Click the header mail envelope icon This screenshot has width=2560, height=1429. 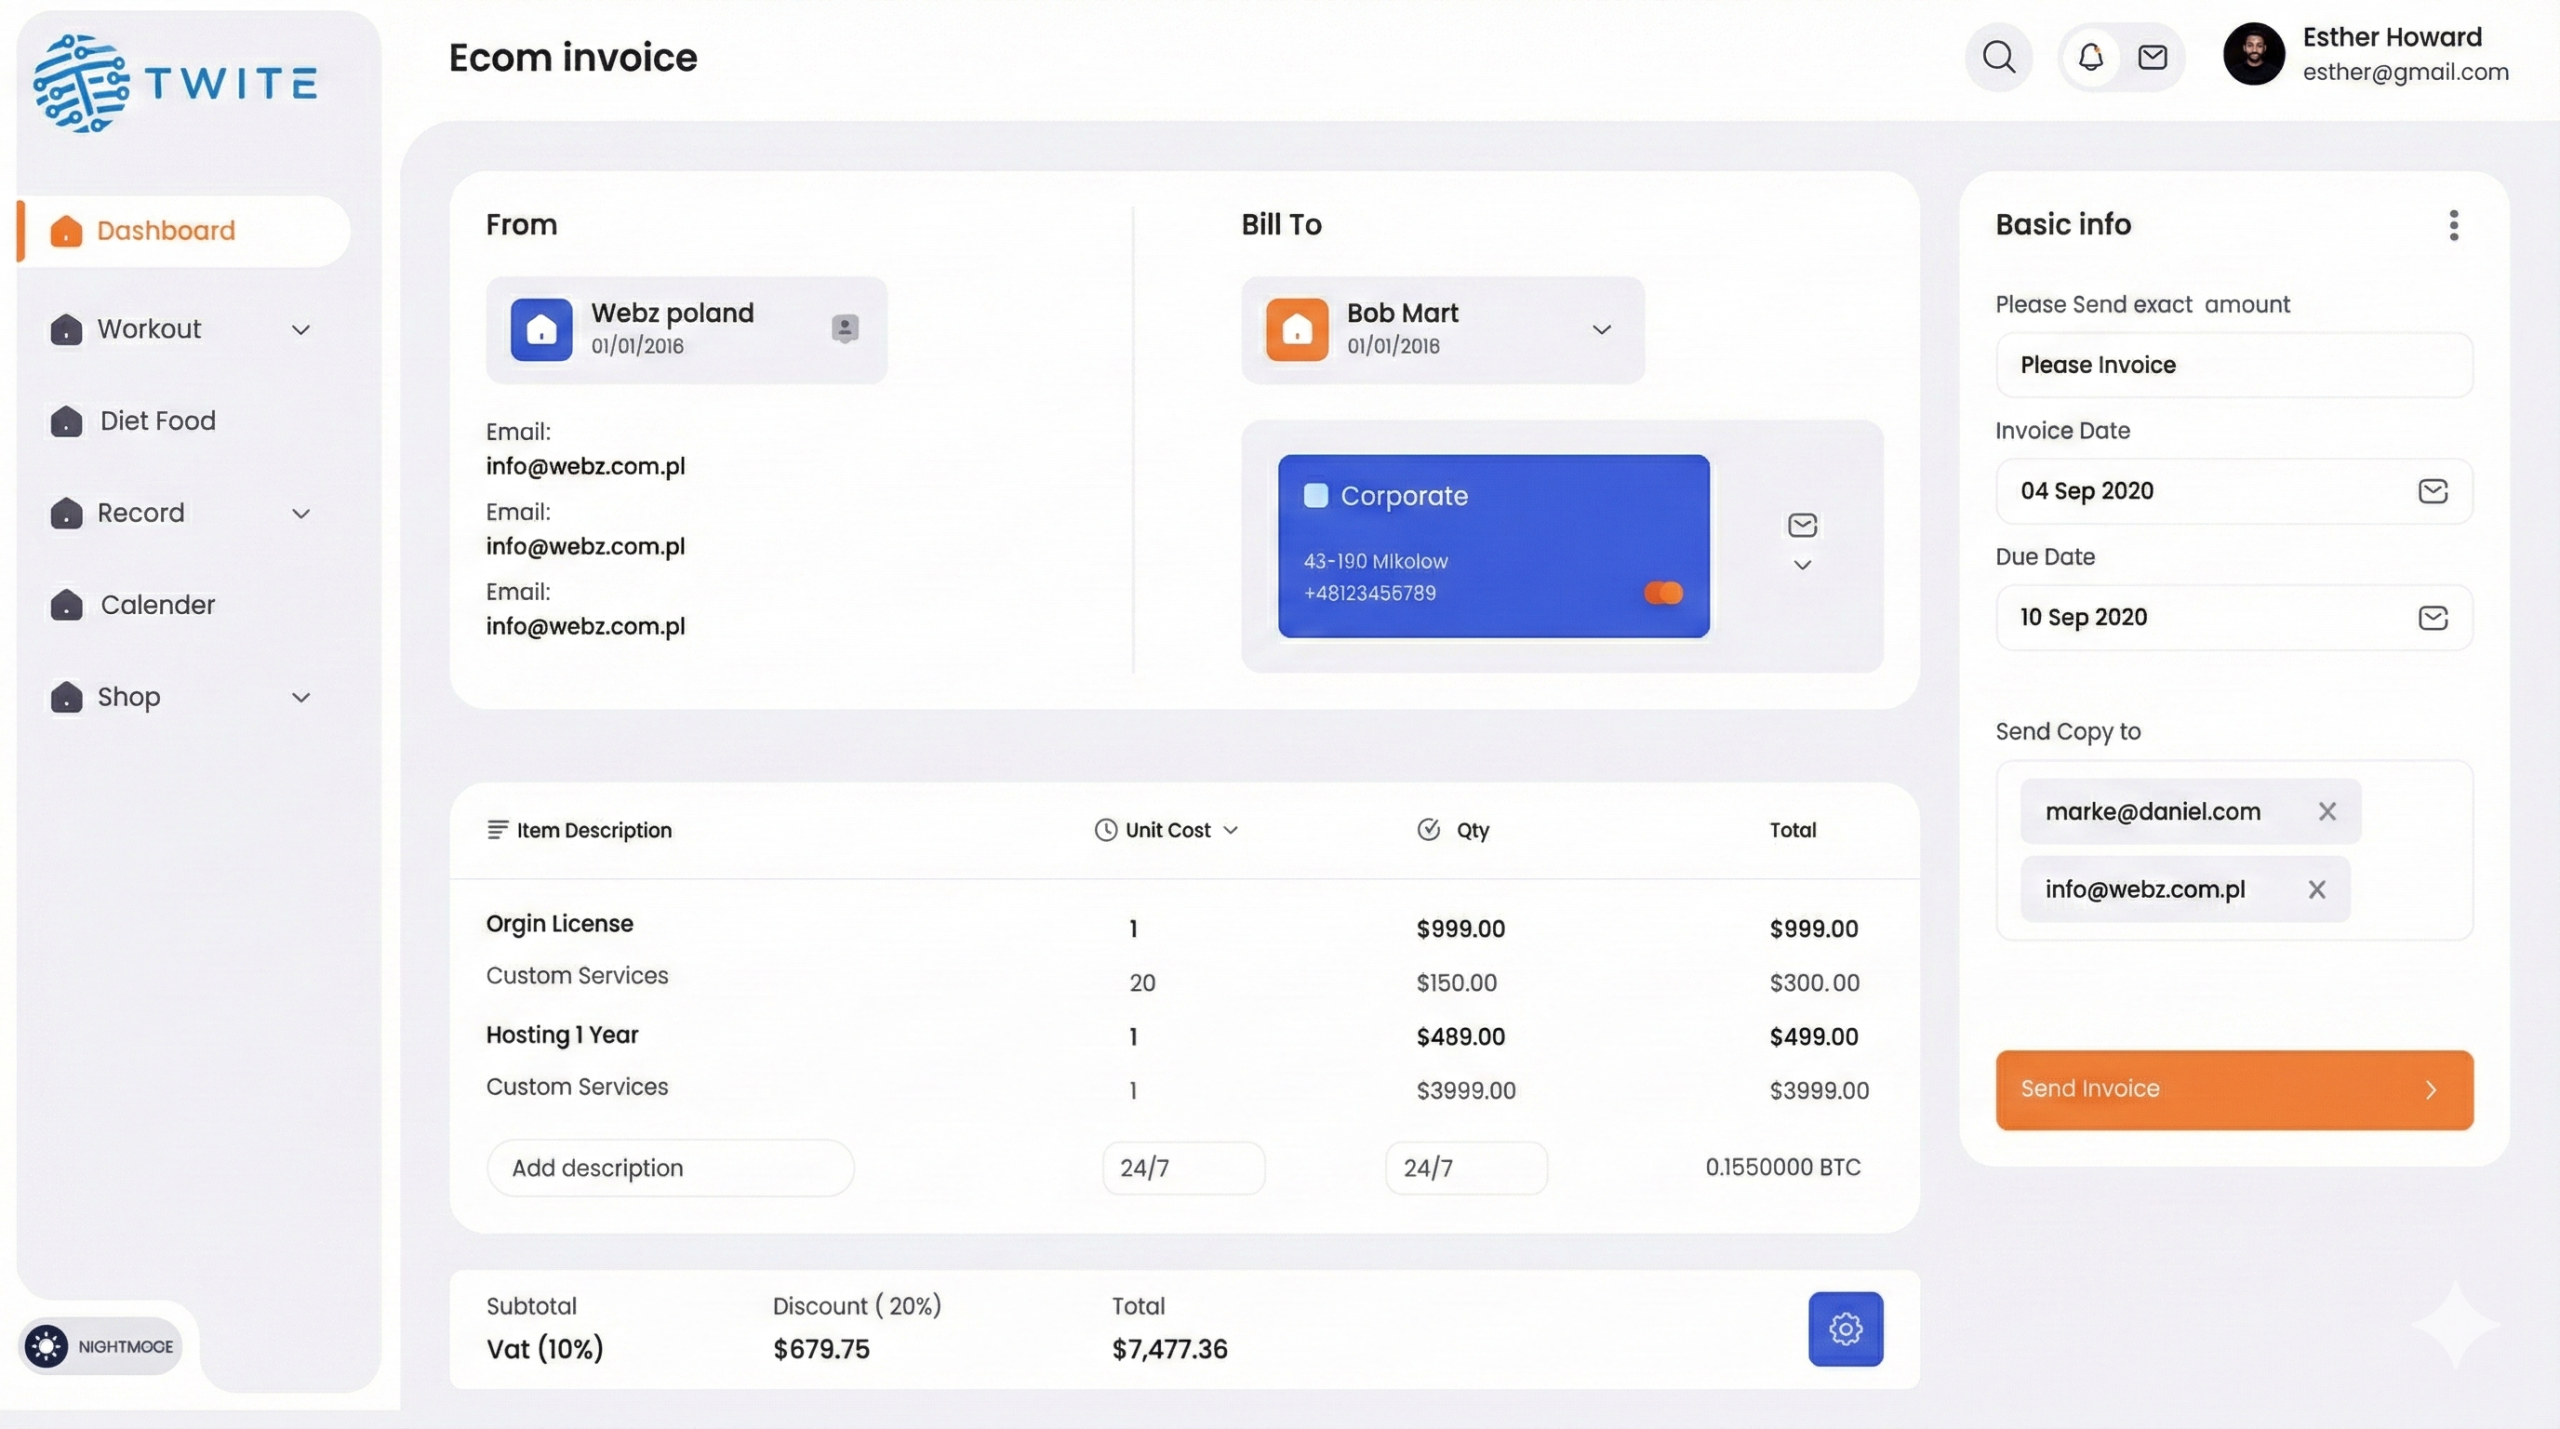coord(2152,57)
